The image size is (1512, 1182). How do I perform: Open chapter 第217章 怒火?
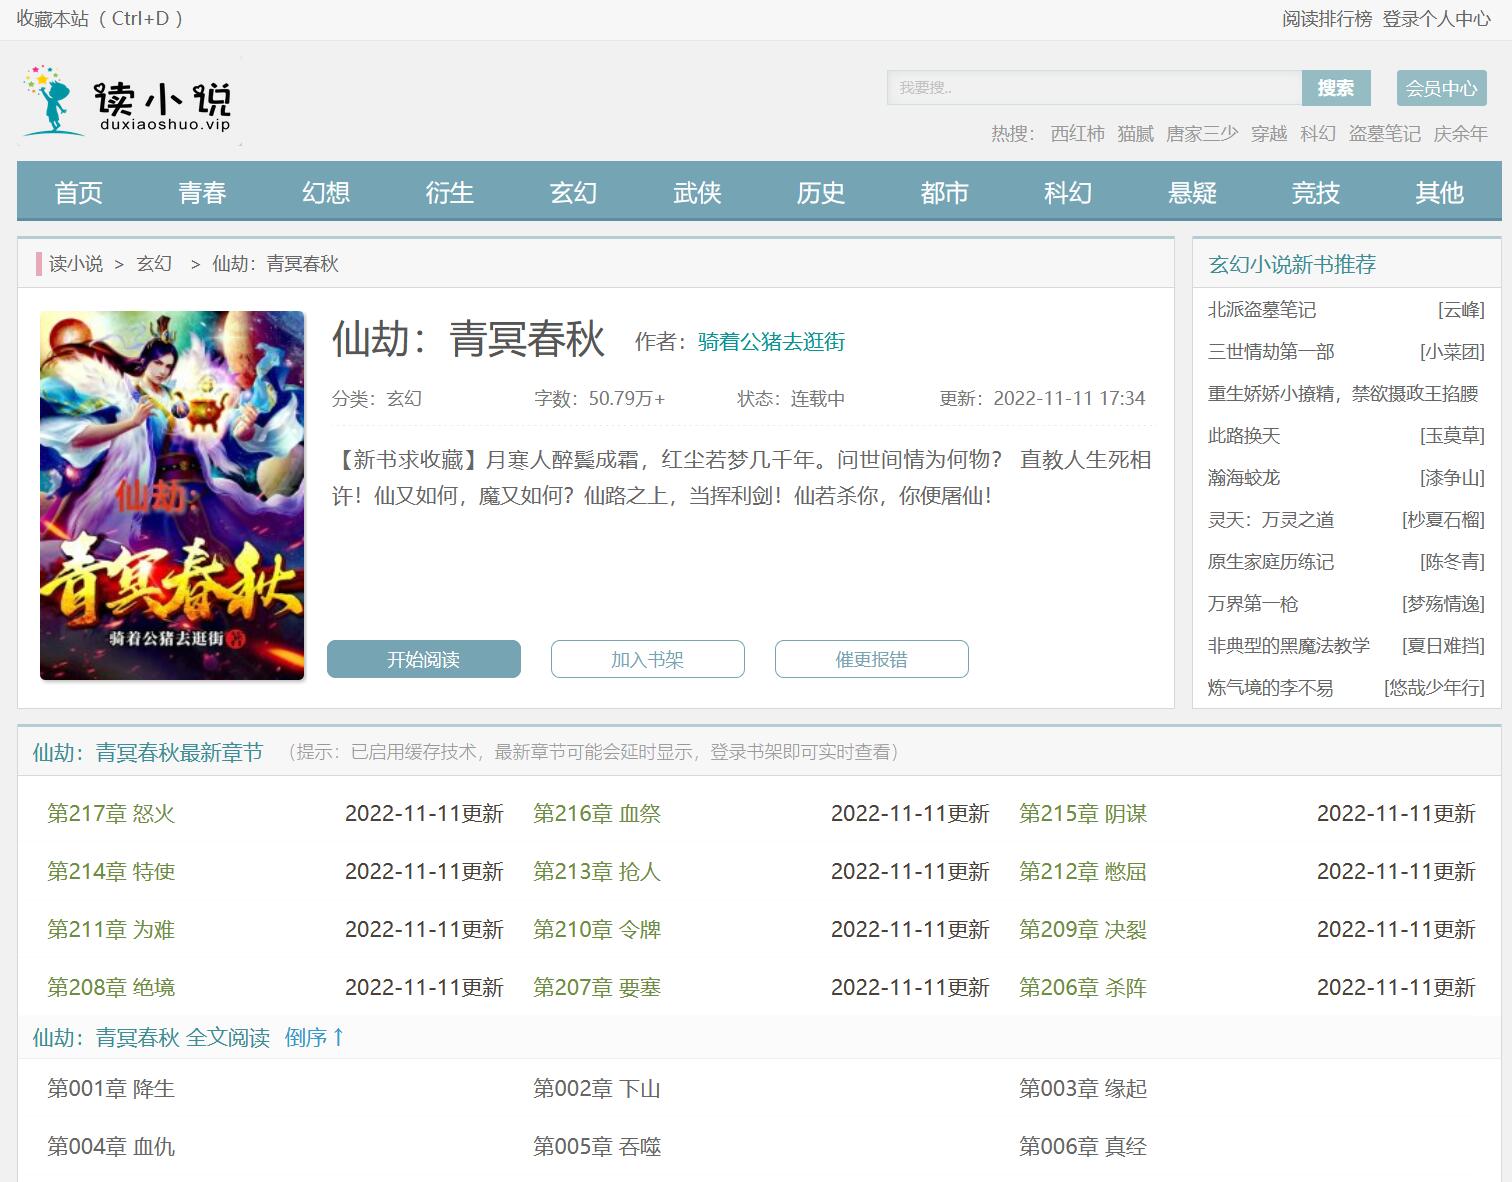point(111,814)
